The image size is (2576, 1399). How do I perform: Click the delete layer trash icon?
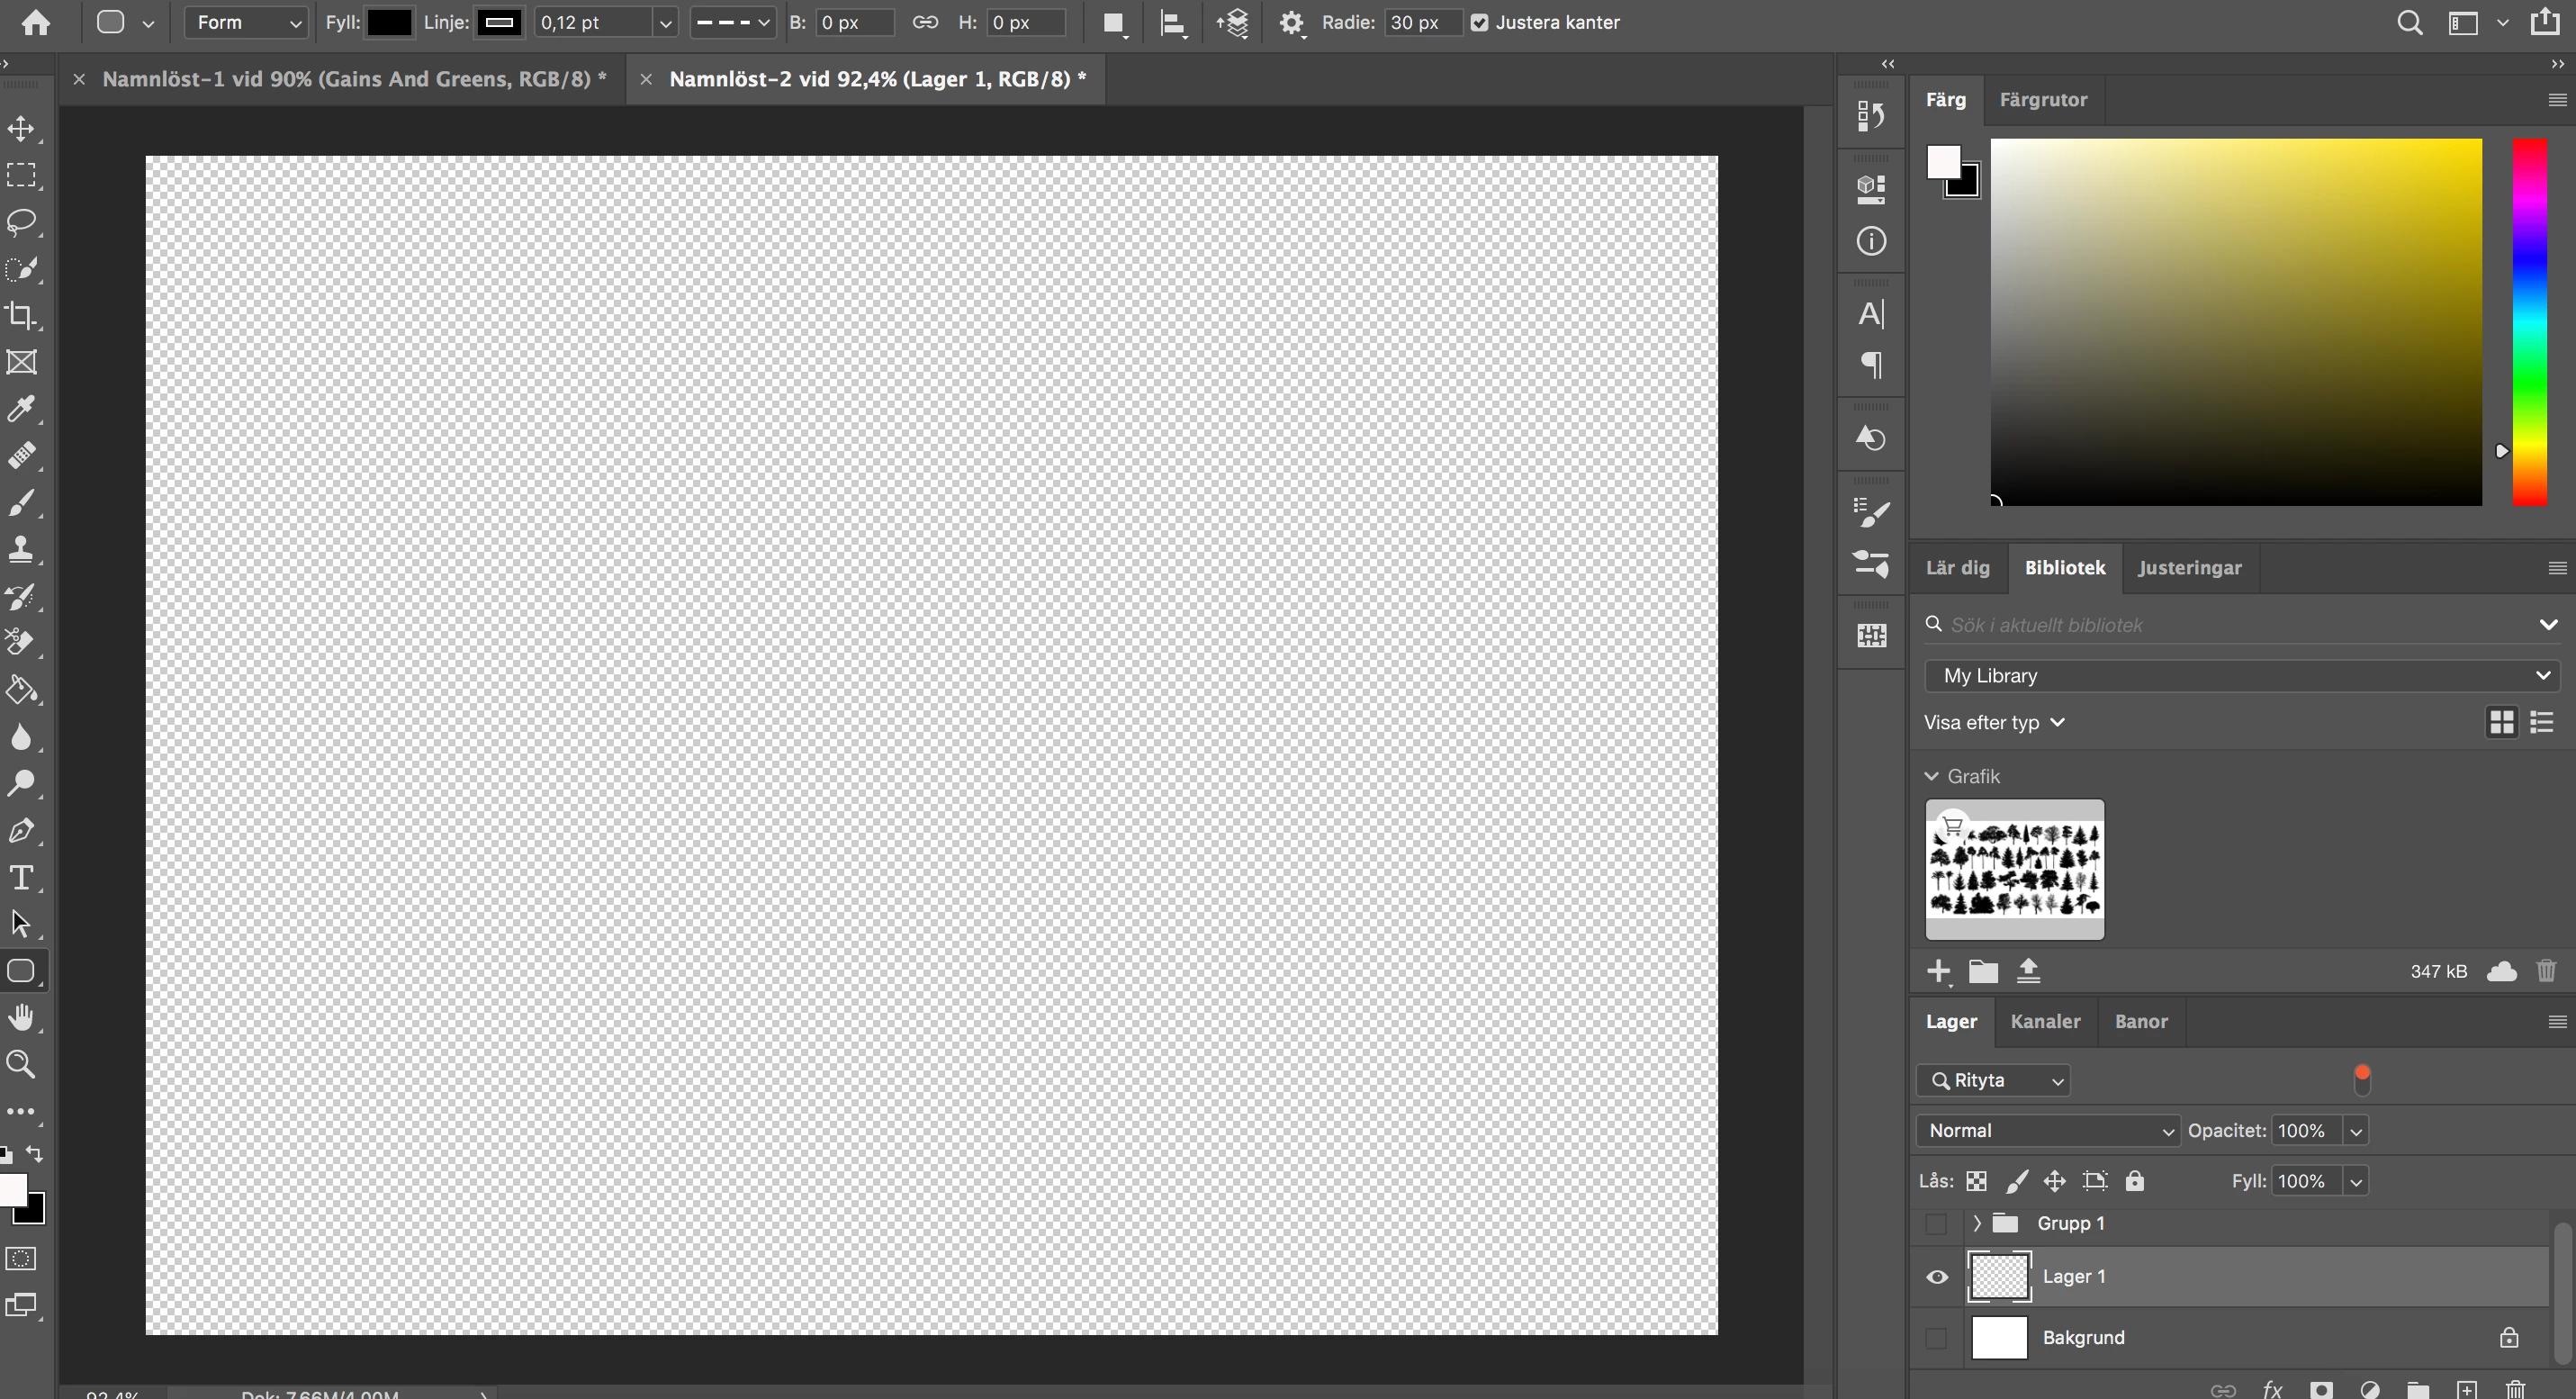tap(2515, 1389)
